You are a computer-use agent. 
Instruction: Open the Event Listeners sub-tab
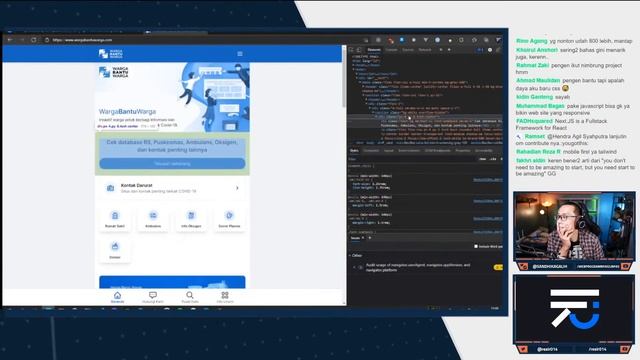click(409, 151)
